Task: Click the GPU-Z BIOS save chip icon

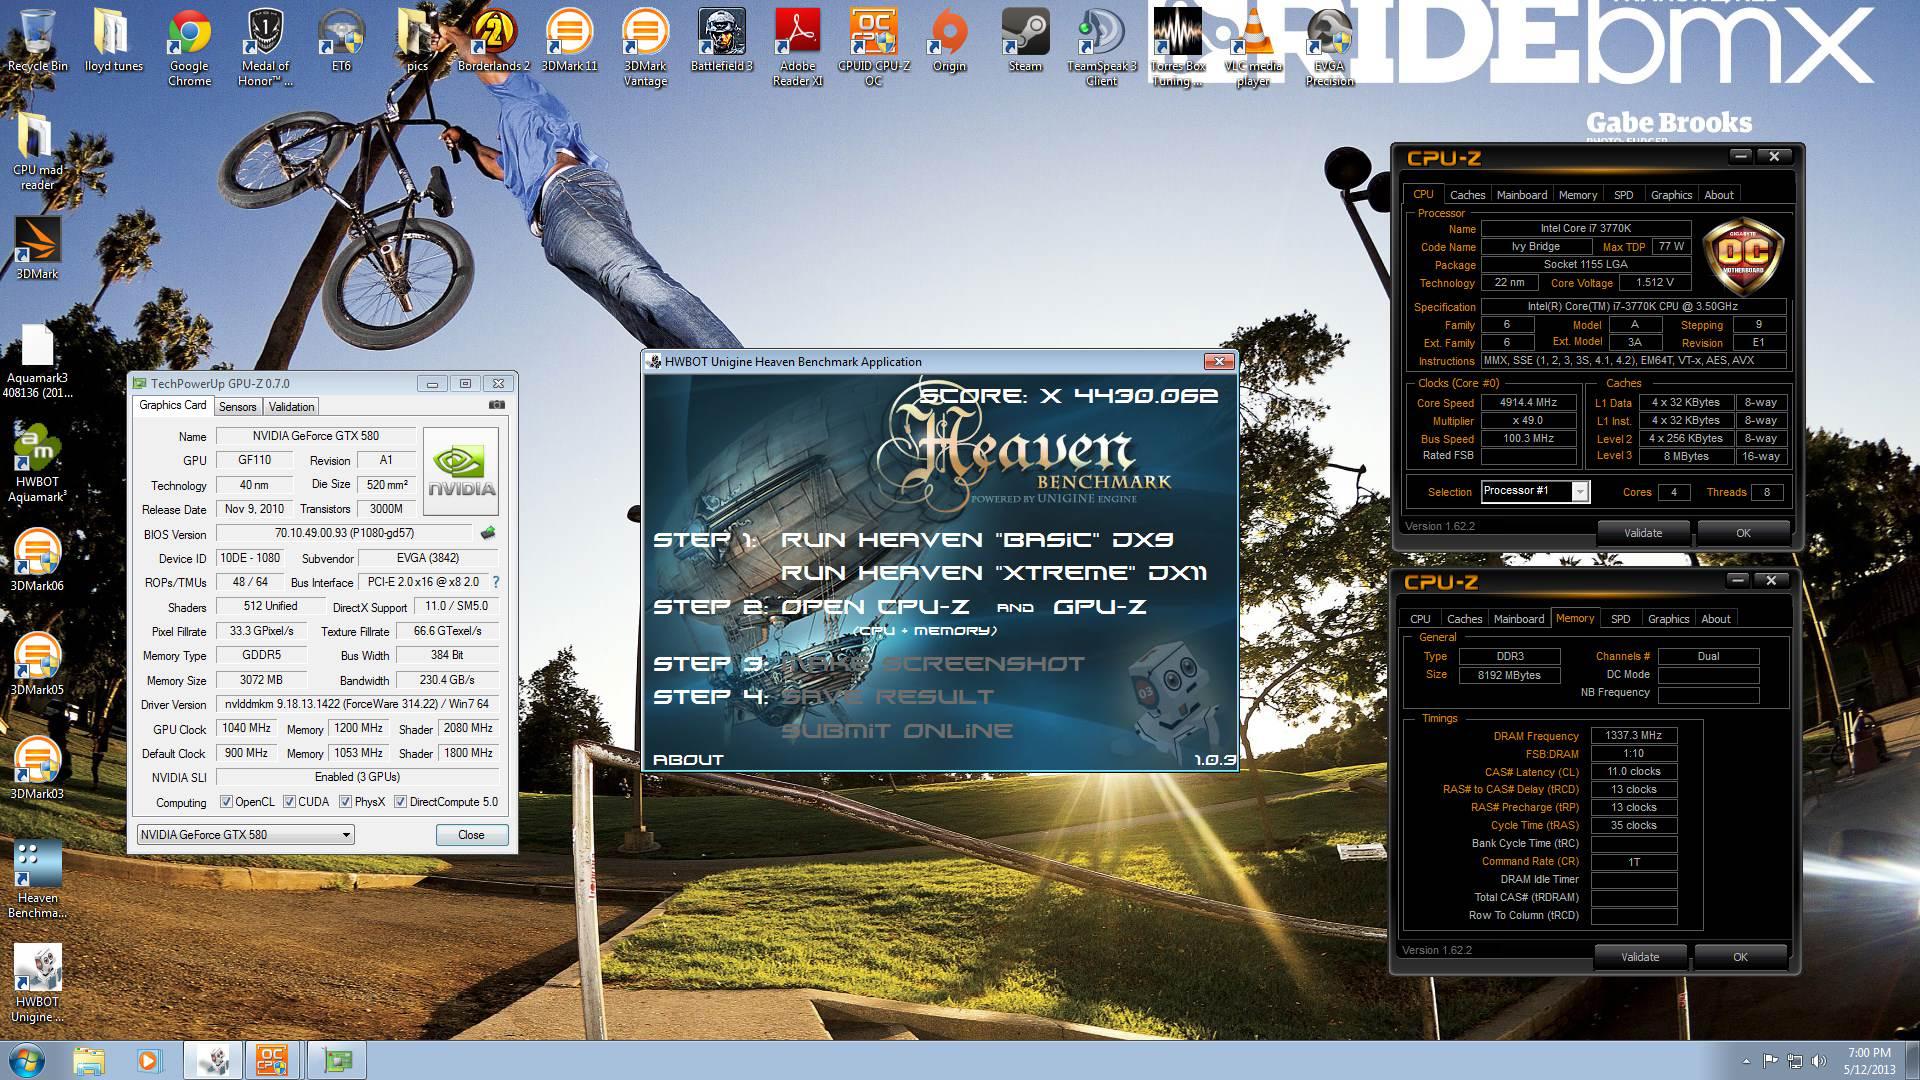Action: pyautogui.click(x=488, y=533)
